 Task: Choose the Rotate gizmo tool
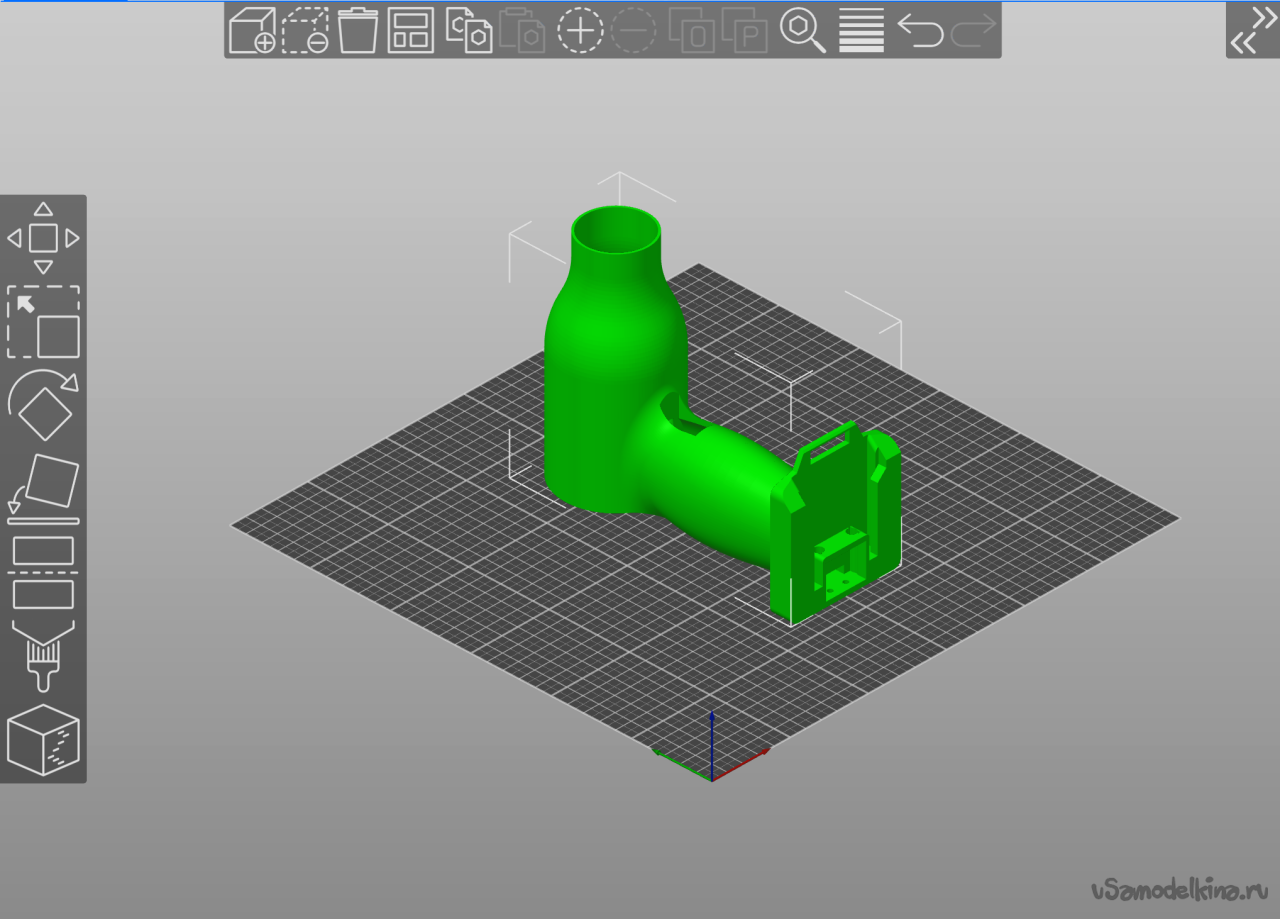click(43, 404)
